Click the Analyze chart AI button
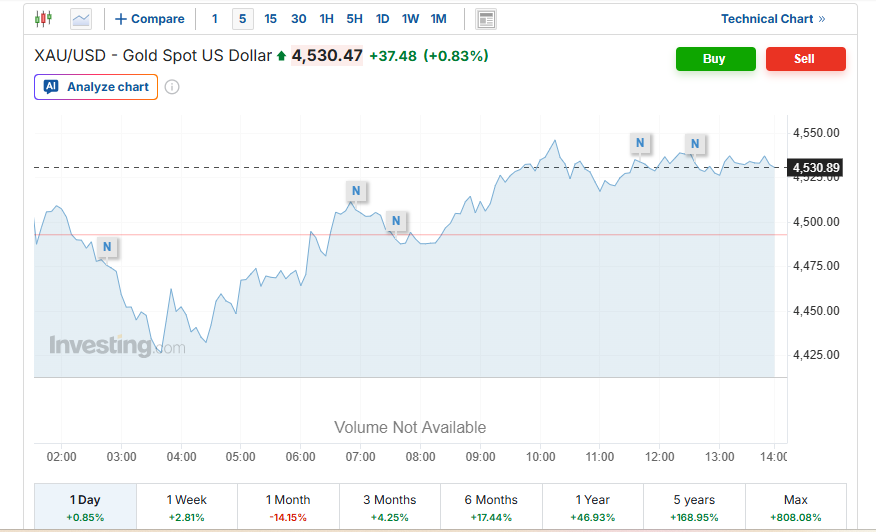 tap(96, 87)
